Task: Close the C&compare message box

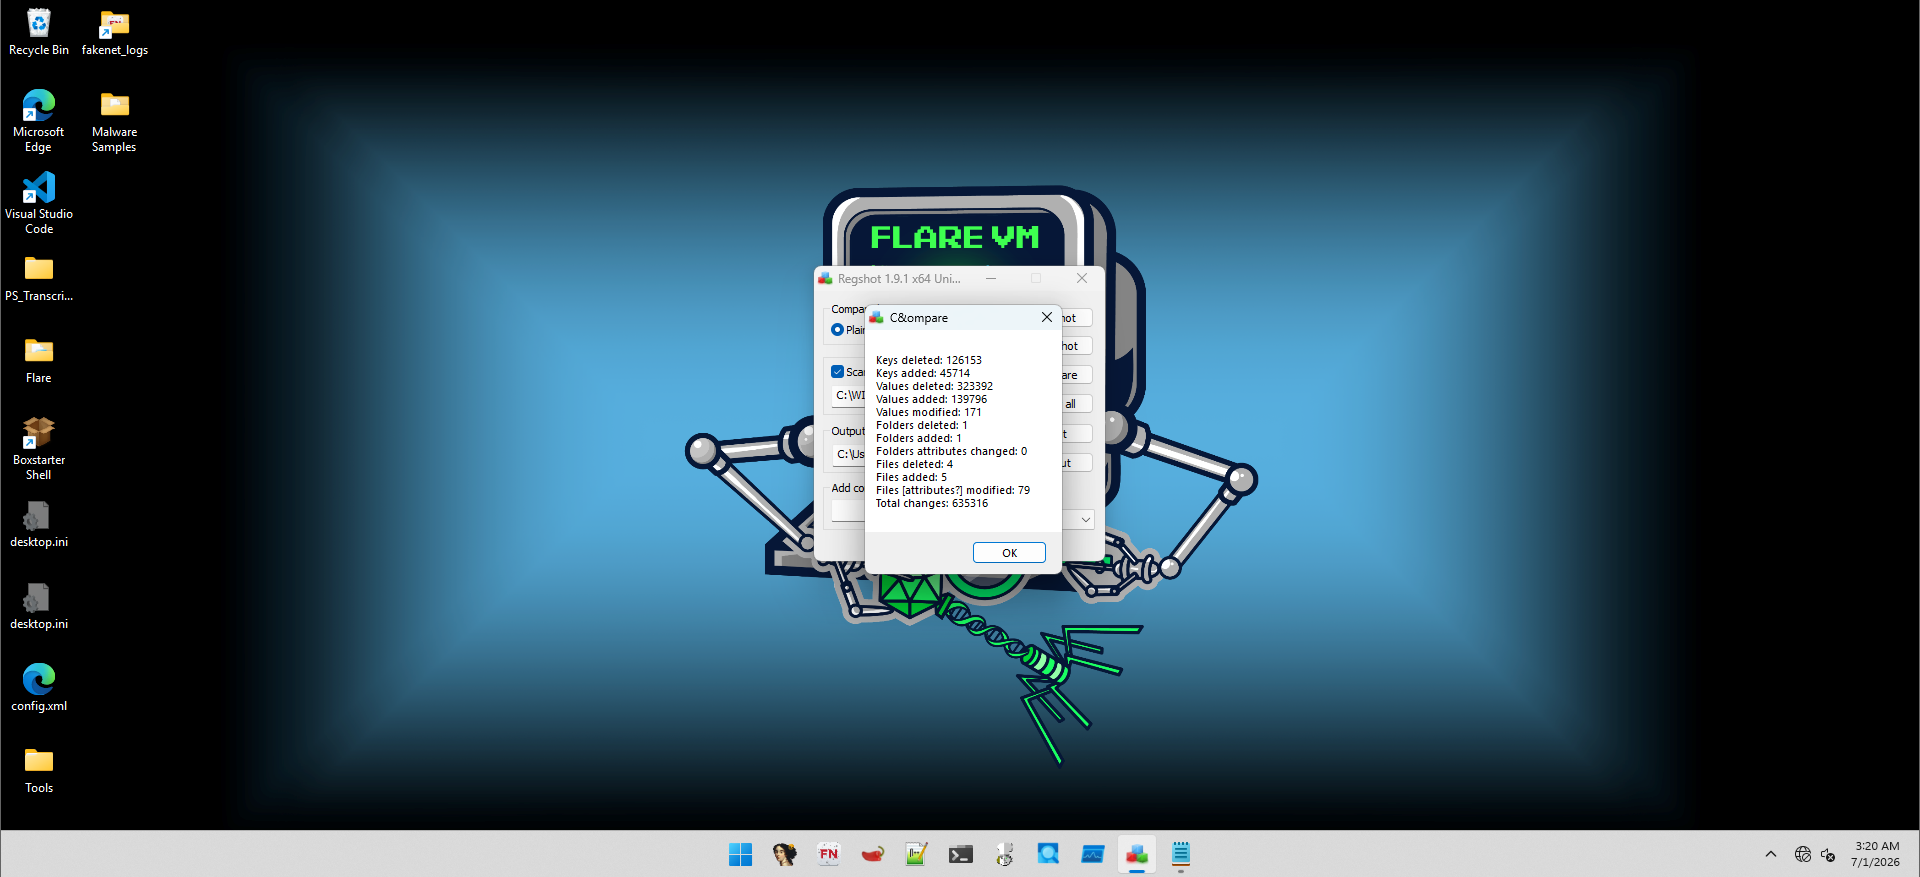Action: (x=1046, y=317)
